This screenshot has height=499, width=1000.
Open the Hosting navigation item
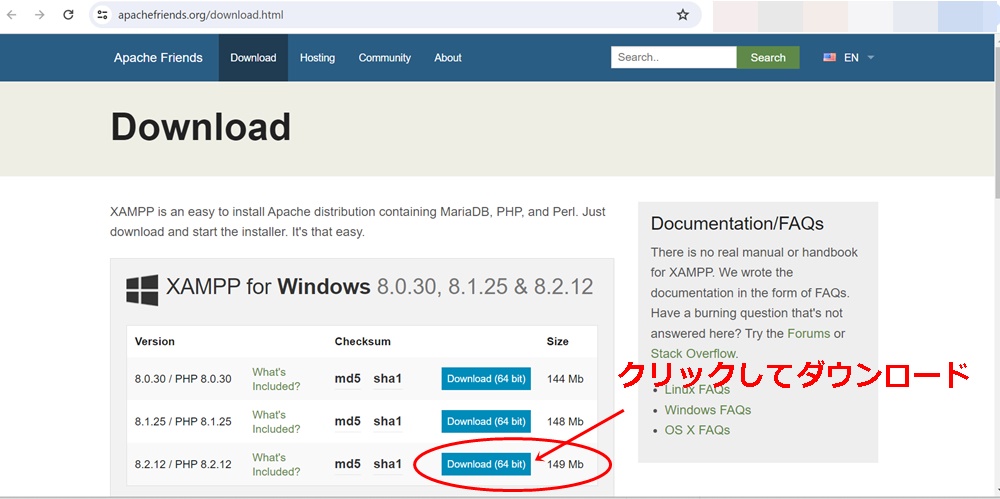click(317, 57)
